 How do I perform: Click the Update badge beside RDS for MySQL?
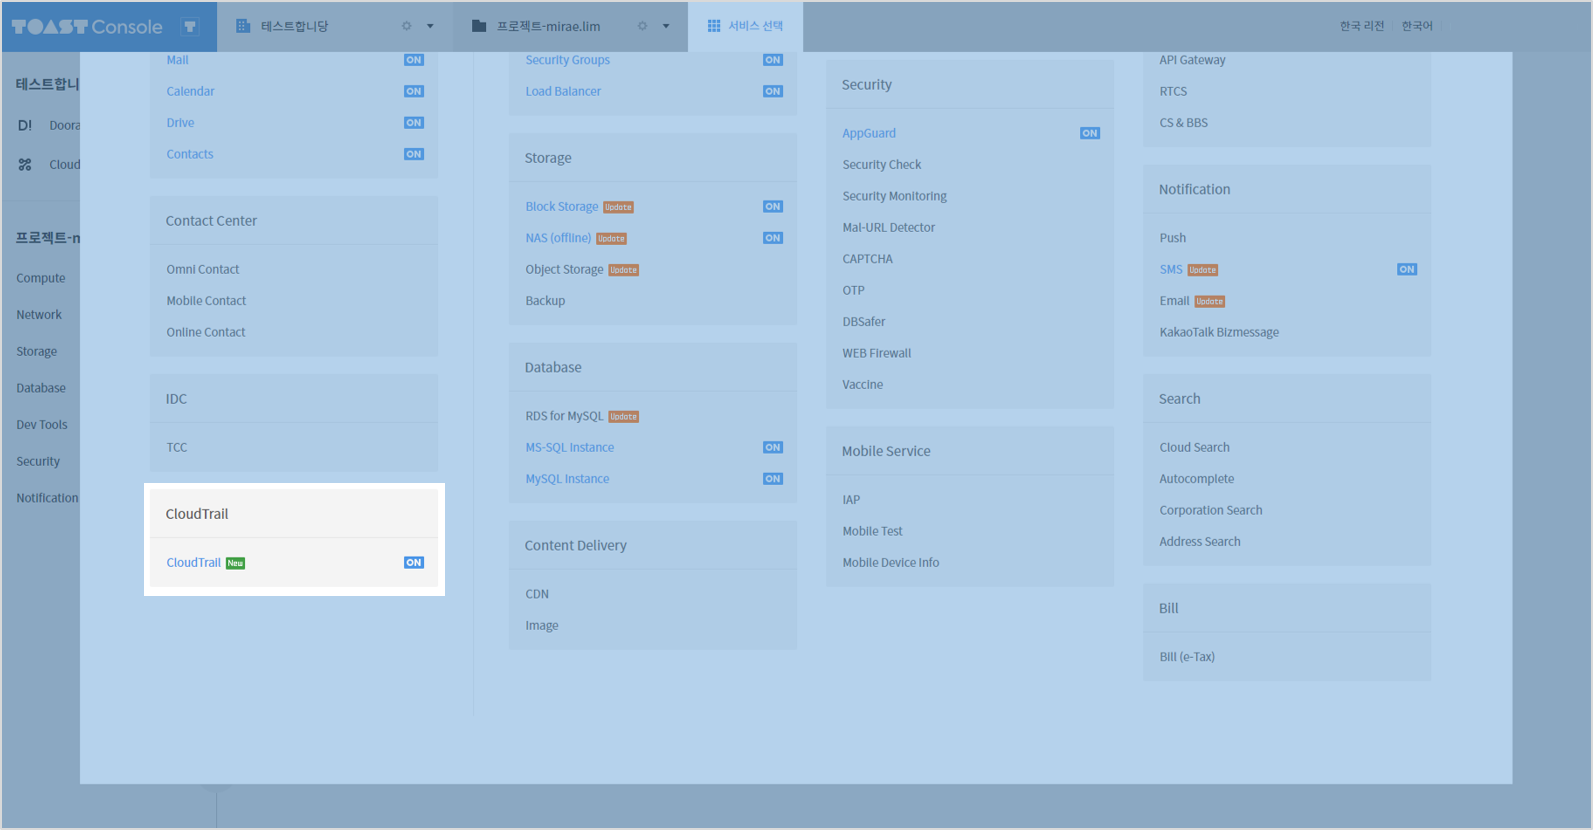tap(624, 417)
